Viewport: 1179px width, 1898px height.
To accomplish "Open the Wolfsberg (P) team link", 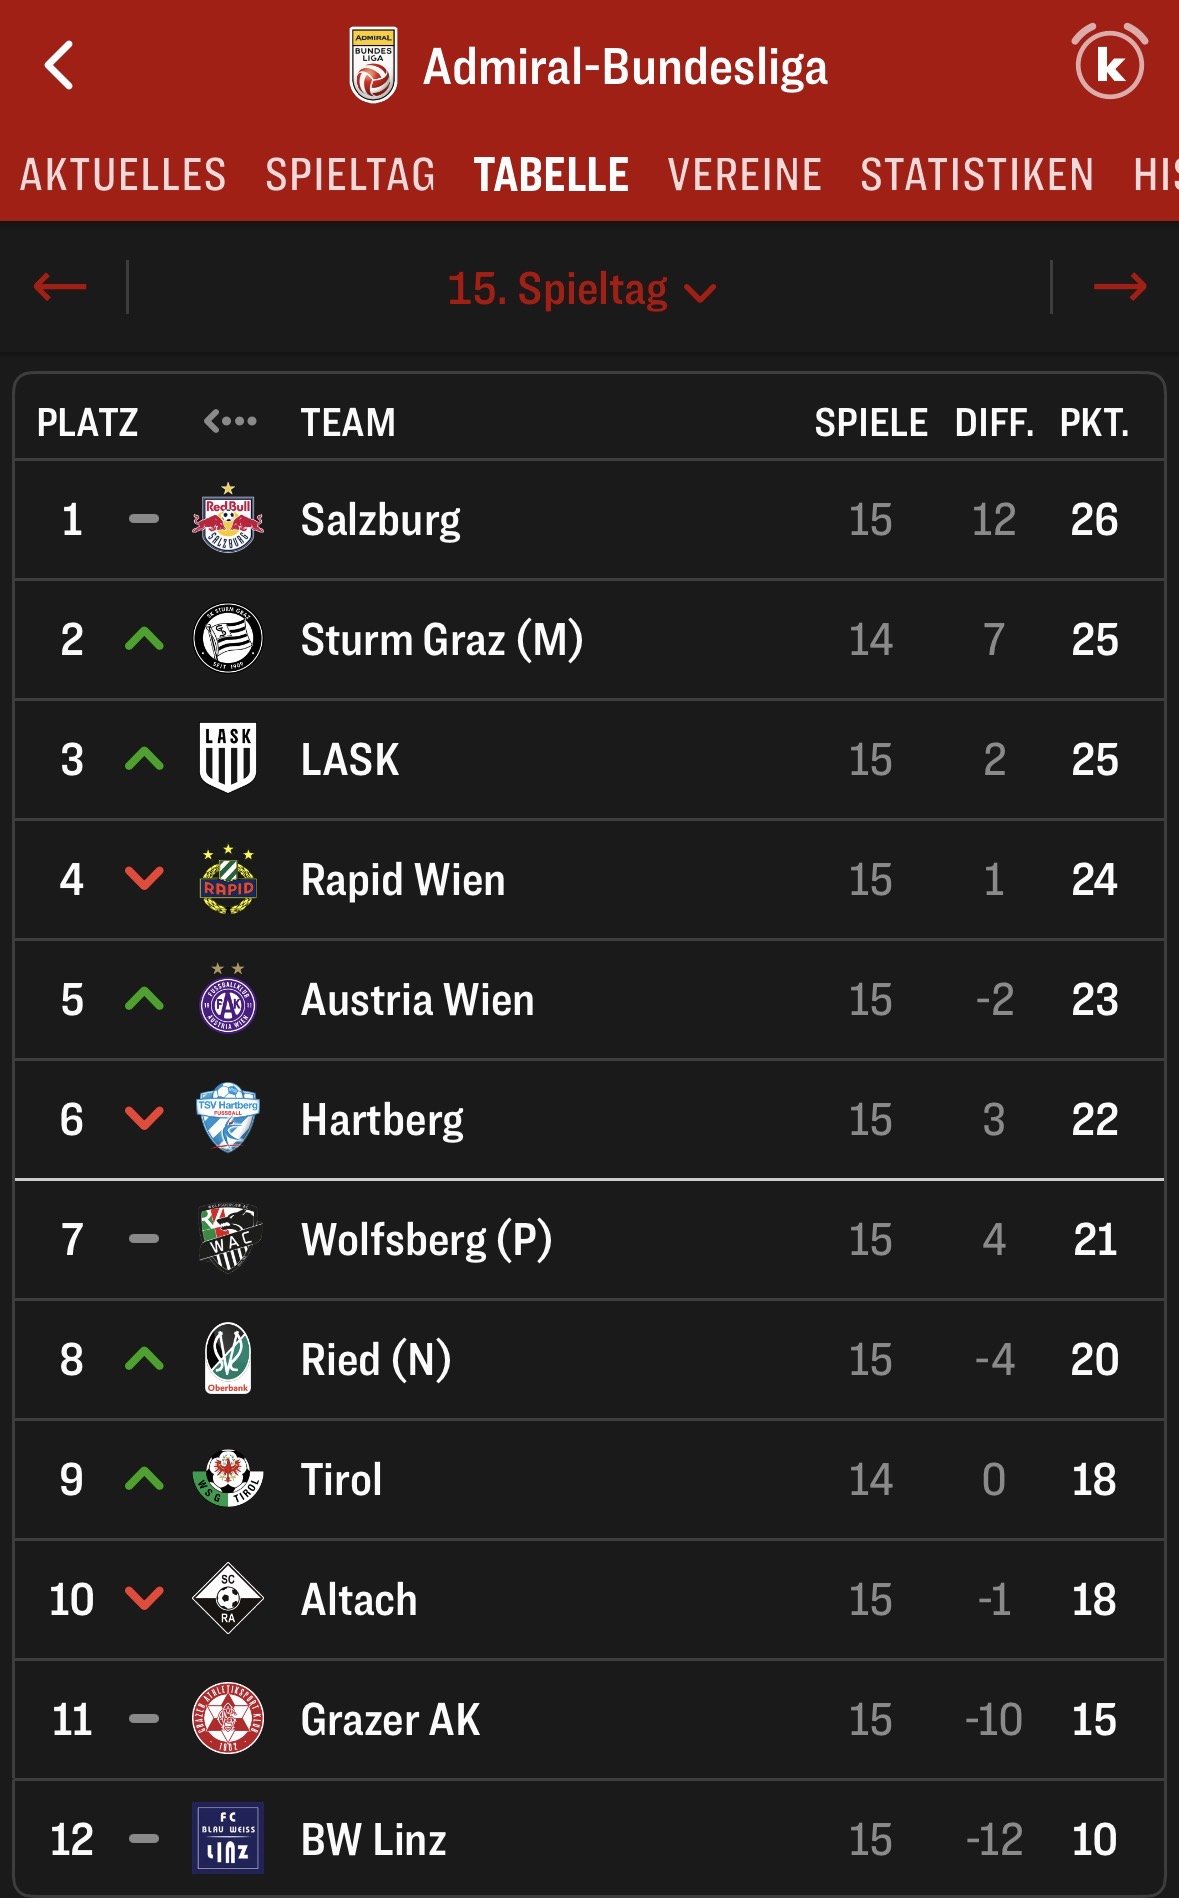I will [x=426, y=1240].
